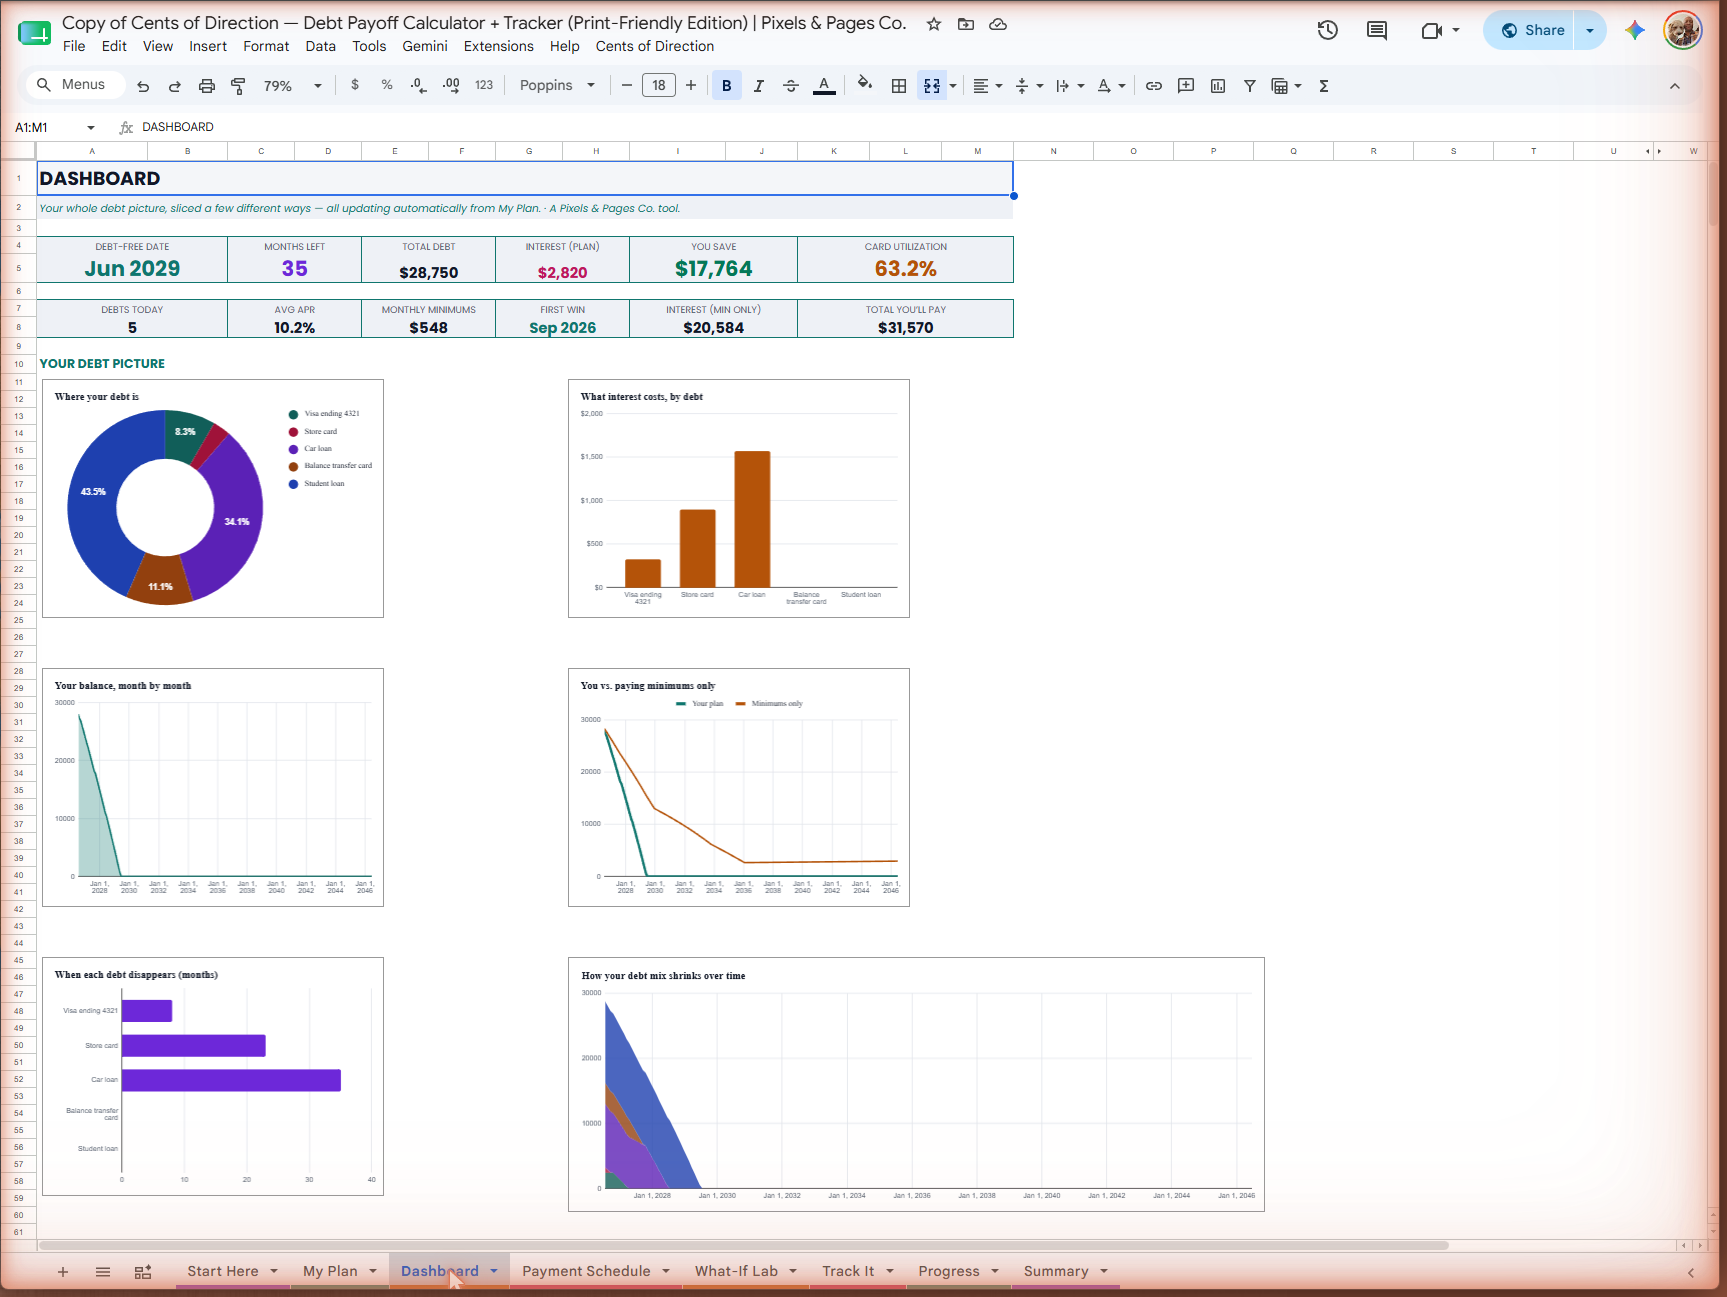This screenshot has height=1297, width=1727.
Task: Open the merge cells dropdown arrow
Action: [x=953, y=86]
